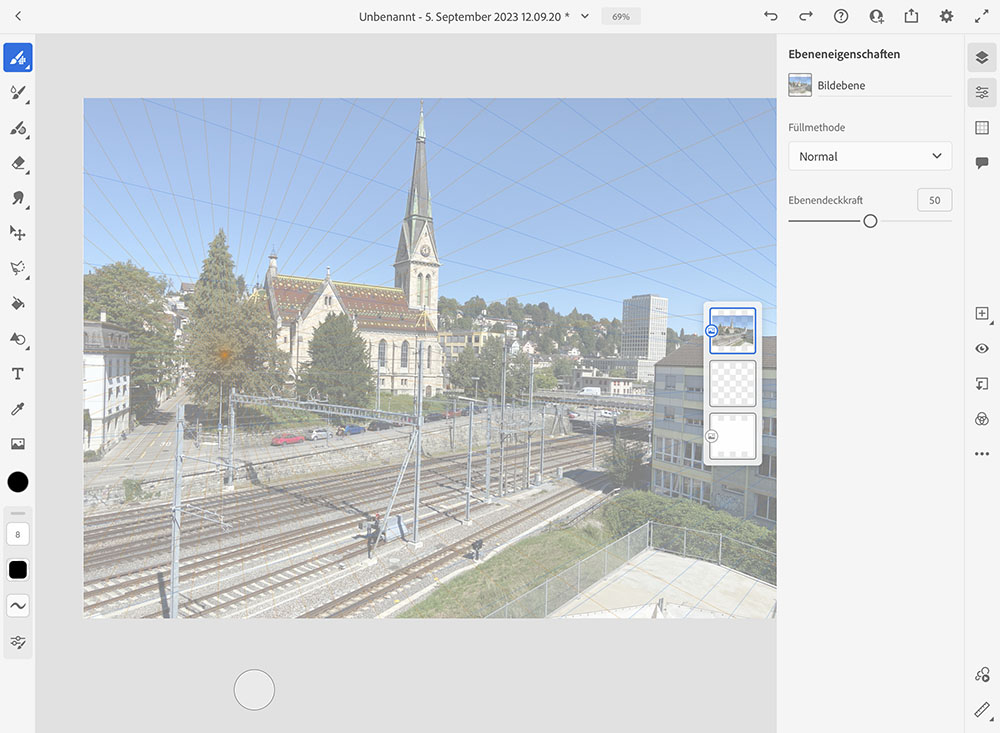Toggle the Layers panel icon

click(x=982, y=58)
